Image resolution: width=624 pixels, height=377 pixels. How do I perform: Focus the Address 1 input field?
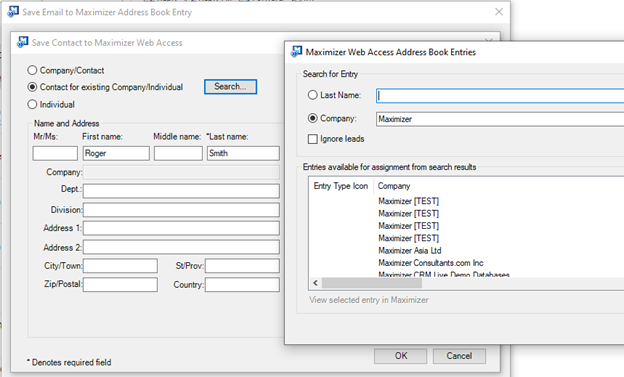[181, 228]
